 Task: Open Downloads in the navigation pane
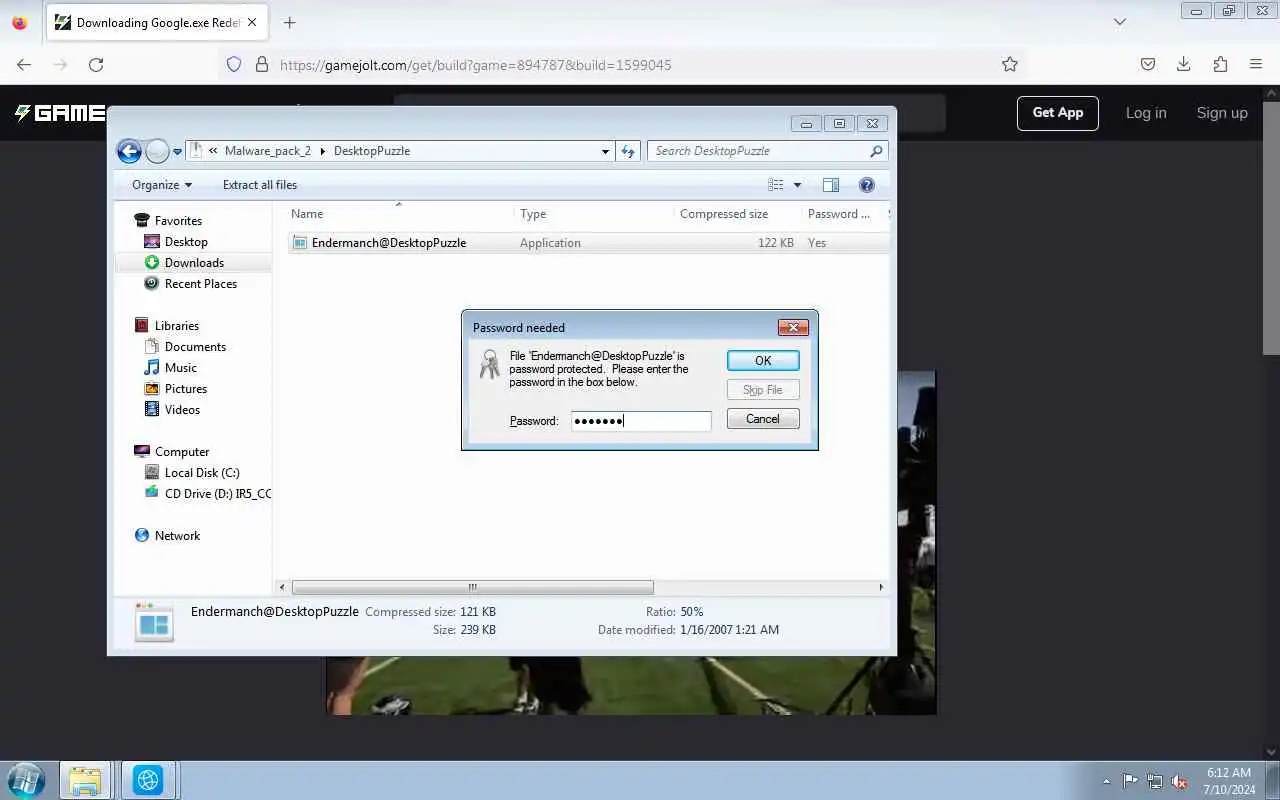coord(194,263)
